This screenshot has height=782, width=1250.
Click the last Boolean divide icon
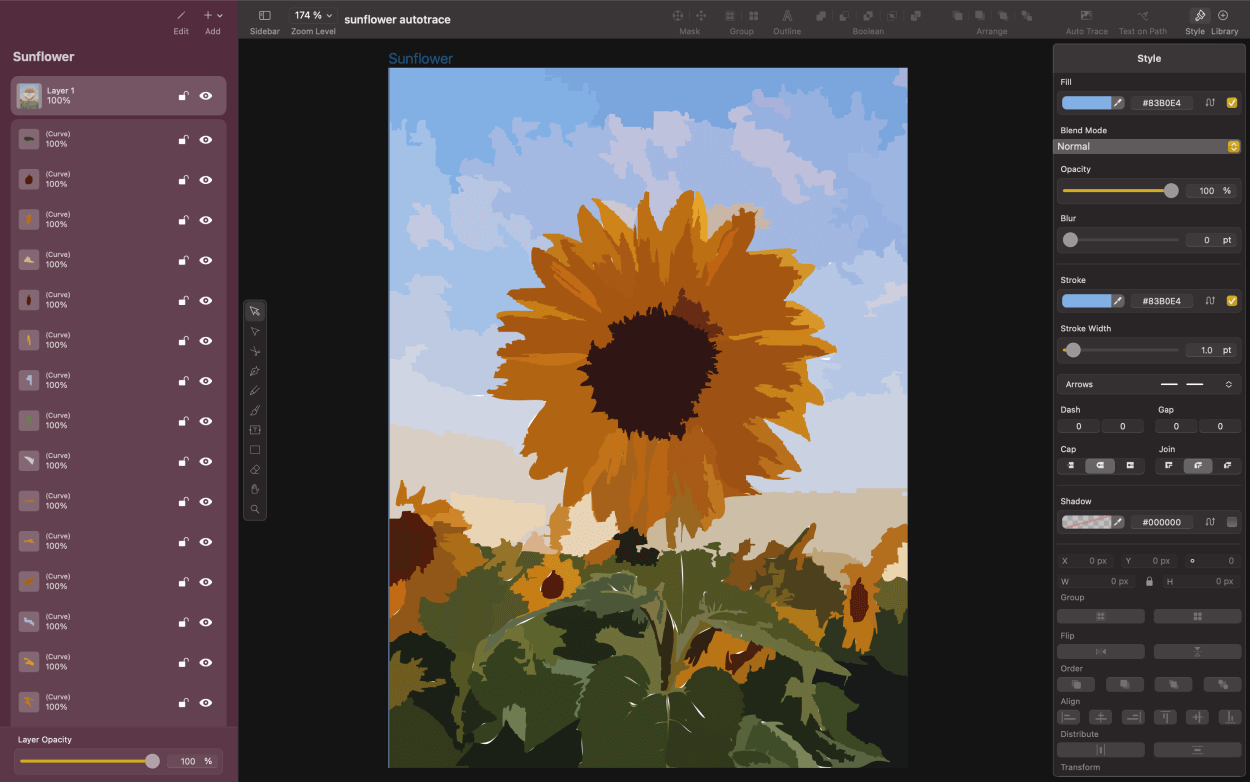(916, 16)
